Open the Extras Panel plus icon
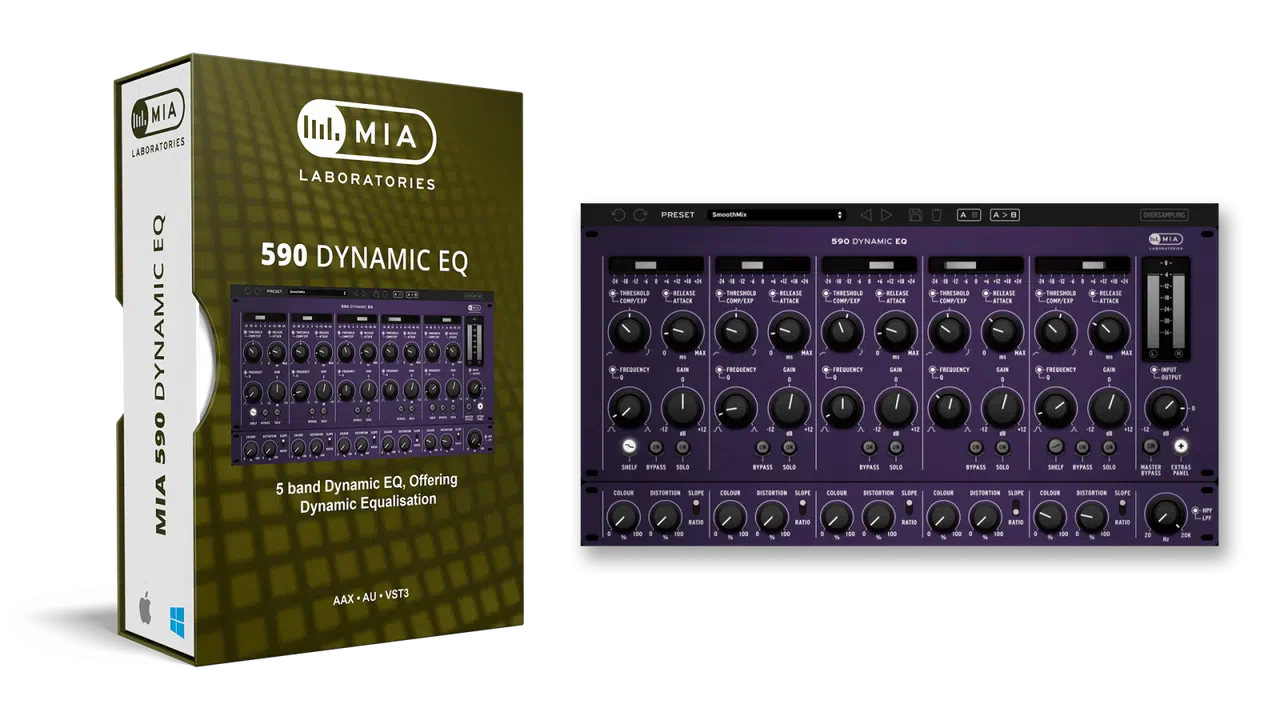 [x=1181, y=446]
